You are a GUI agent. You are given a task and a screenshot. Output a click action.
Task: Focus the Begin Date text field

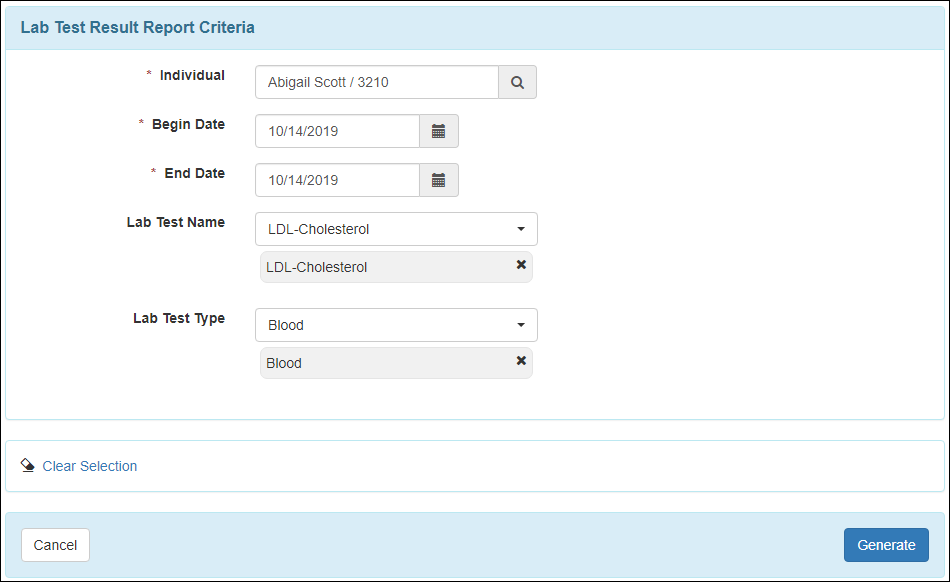coord(336,131)
